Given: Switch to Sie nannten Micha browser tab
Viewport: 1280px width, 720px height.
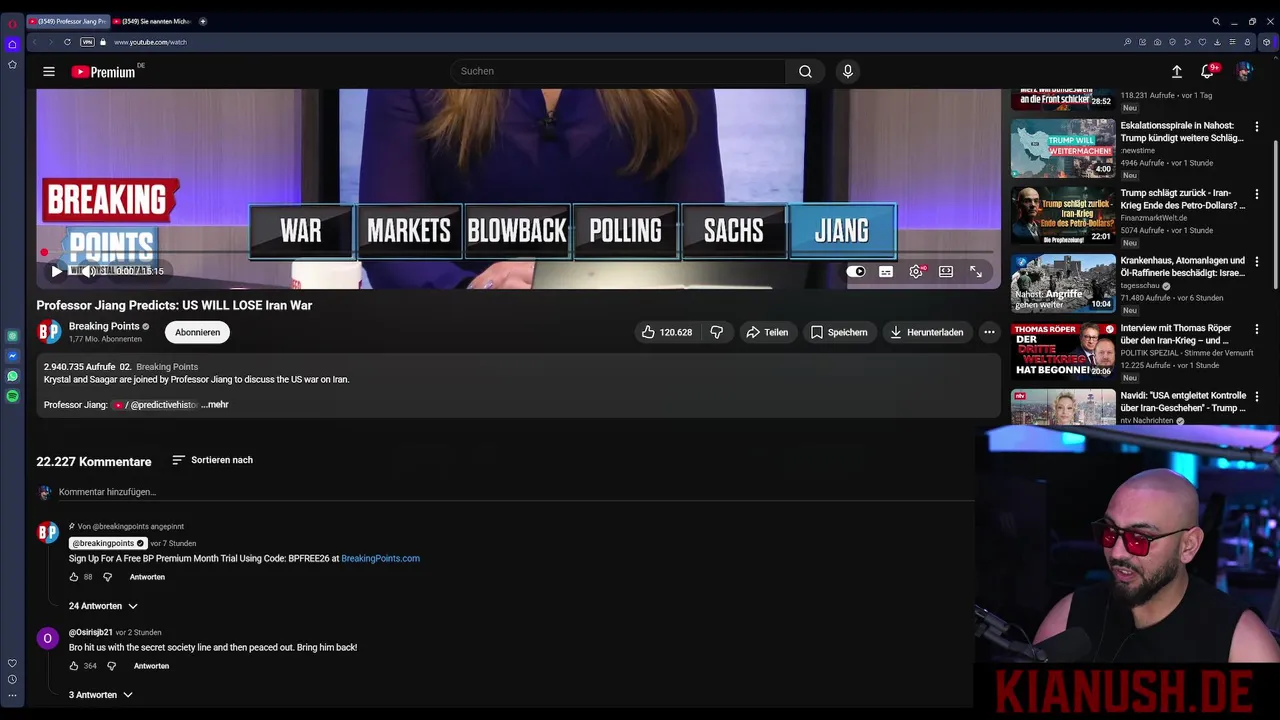Looking at the screenshot, I should point(152,21).
